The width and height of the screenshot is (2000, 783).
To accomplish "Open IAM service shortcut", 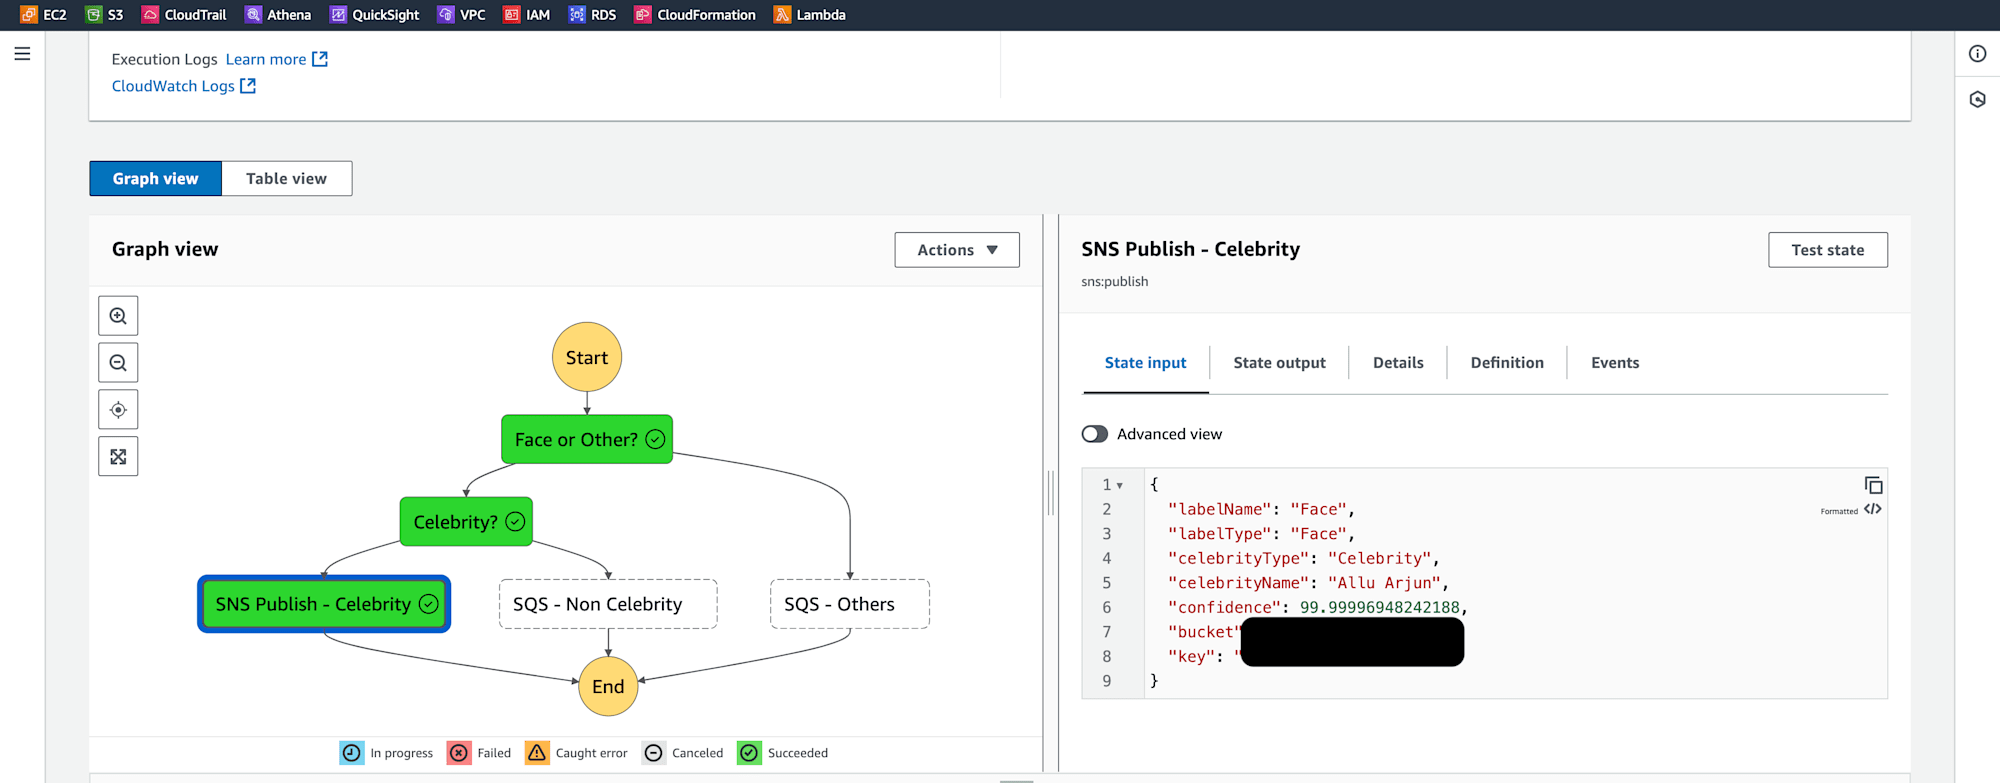I will coord(527,15).
